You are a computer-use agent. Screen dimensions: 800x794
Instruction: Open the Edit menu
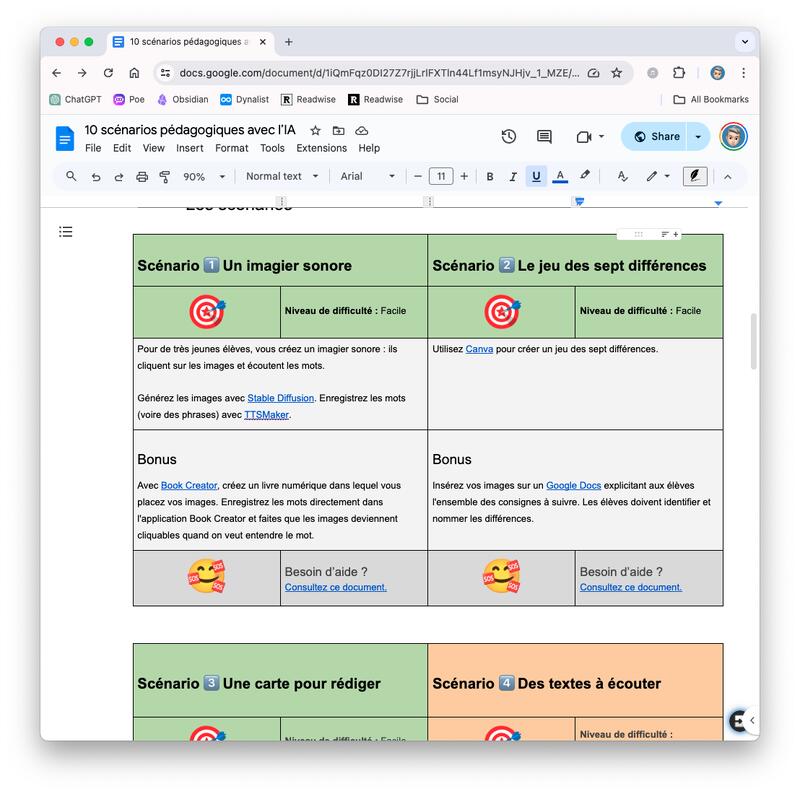click(x=122, y=148)
